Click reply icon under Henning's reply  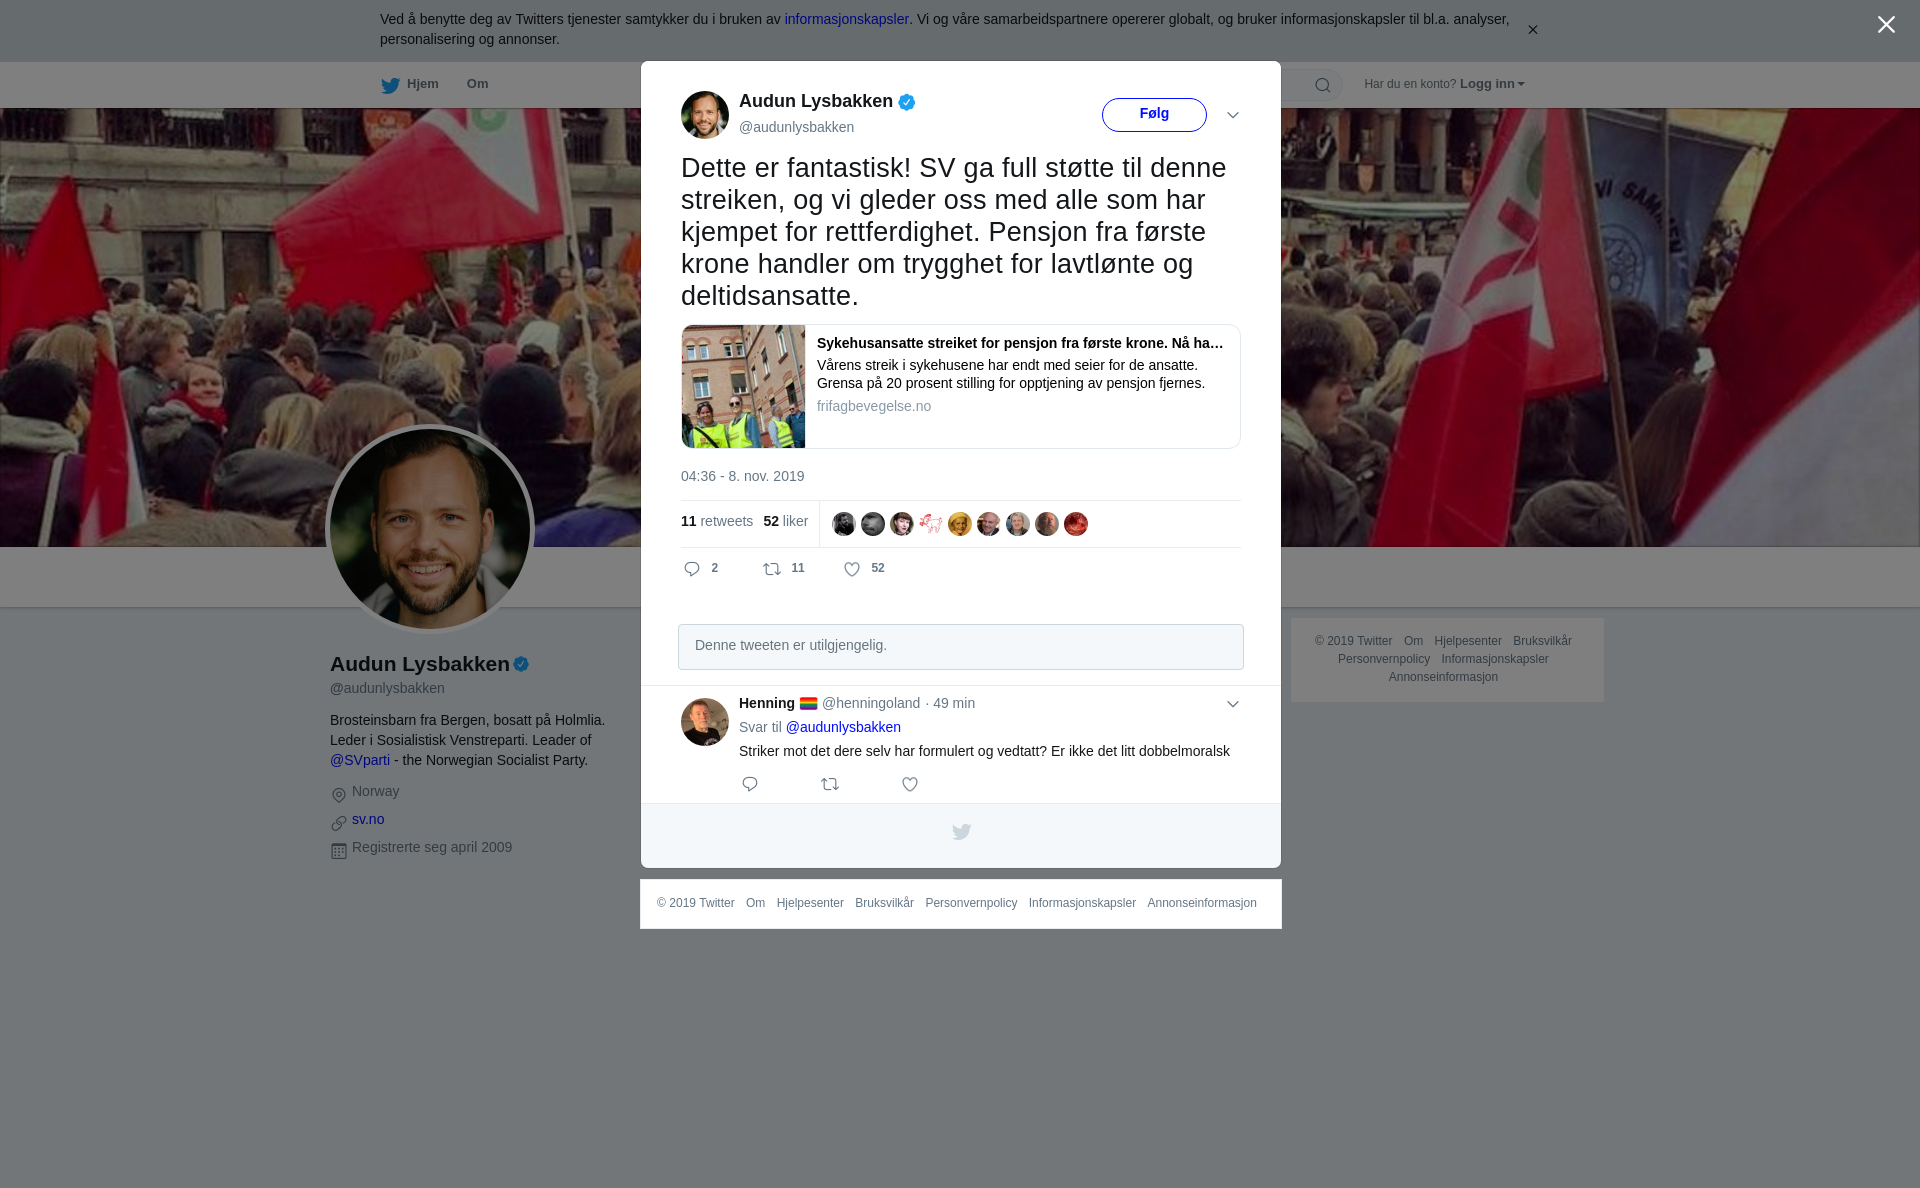[x=750, y=784]
